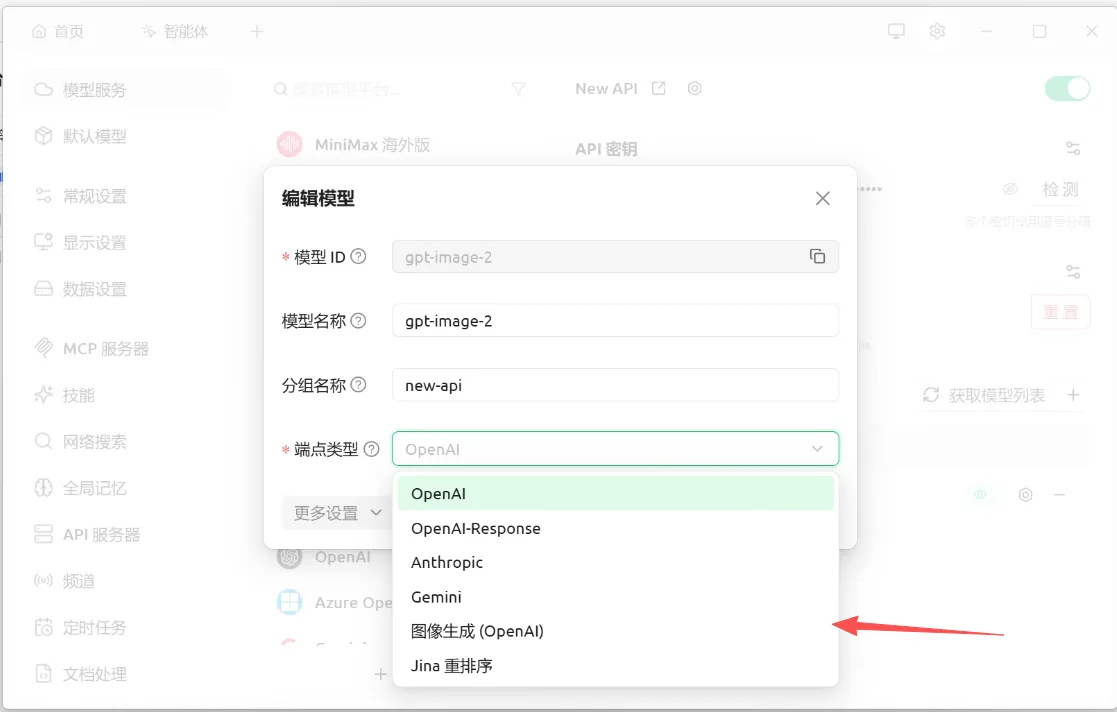Open help for the group name field
This screenshot has height=712, width=1117.
pyautogui.click(x=358, y=385)
